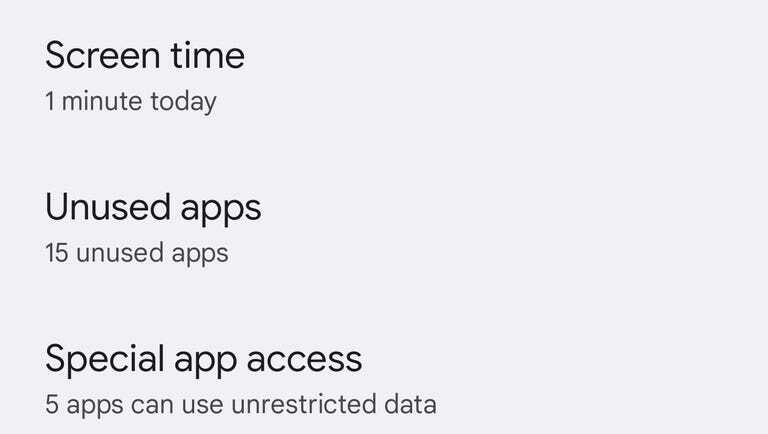Select the Unused apps heading

(153, 207)
